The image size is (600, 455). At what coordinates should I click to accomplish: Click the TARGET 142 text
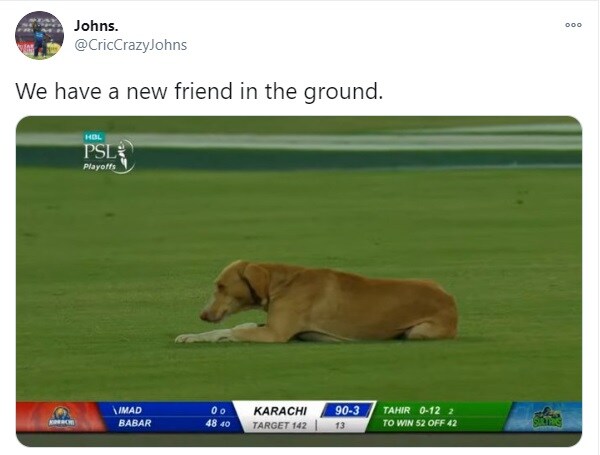(x=279, y=426)
